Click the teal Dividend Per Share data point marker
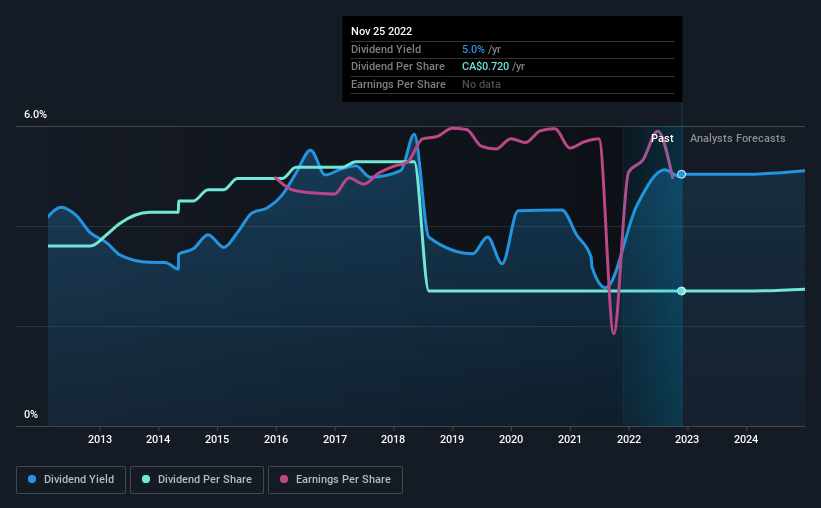Image resolution: width=821 pixels, height=508 pixels. (x=681, y=291)
